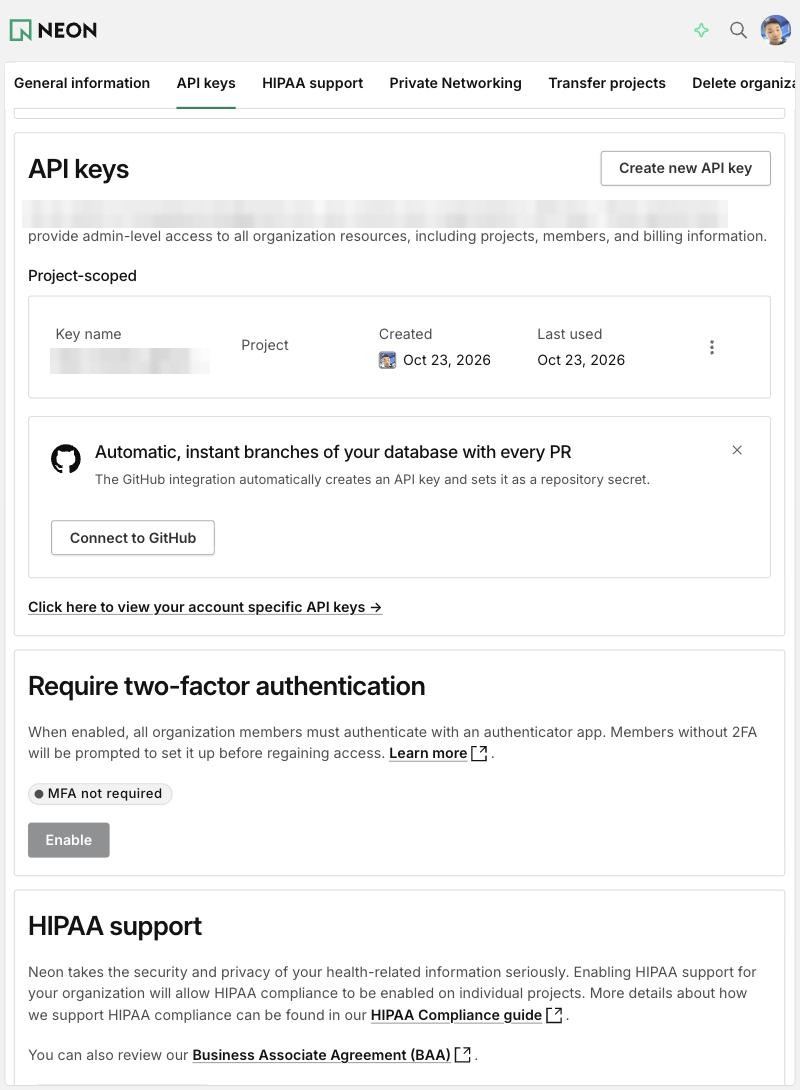Click the MFA not required badge

pyautogui.click(x=100, y=794)
